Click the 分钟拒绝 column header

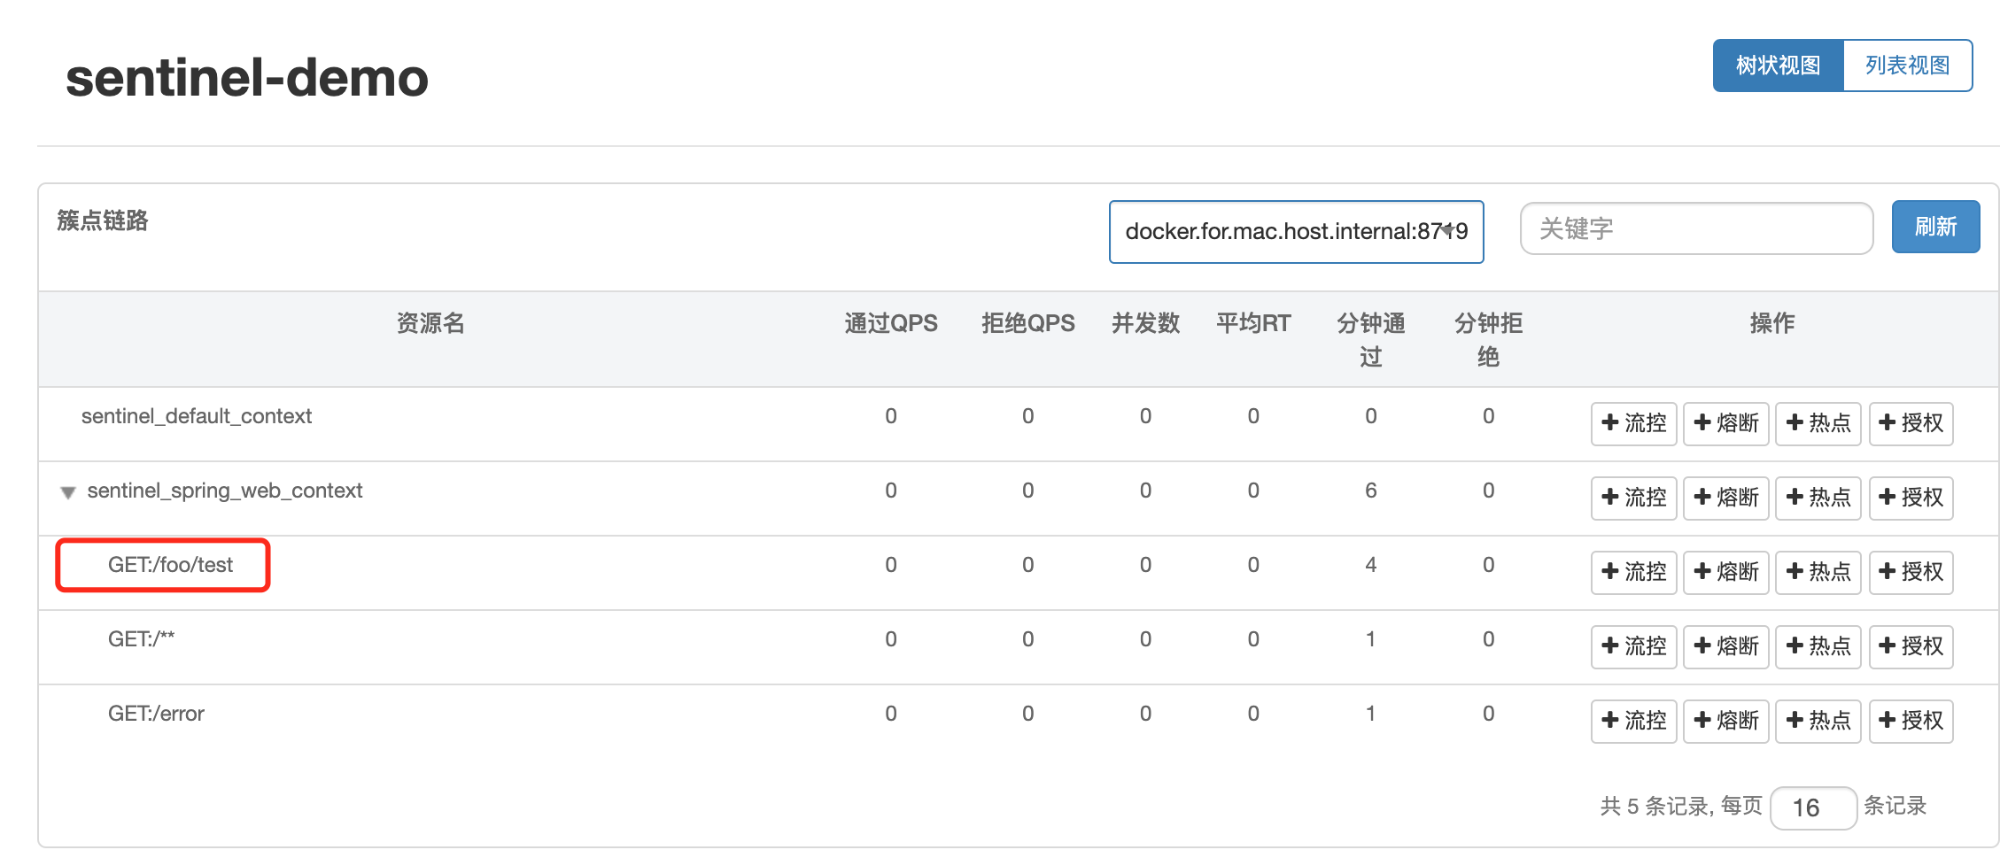1488,340
